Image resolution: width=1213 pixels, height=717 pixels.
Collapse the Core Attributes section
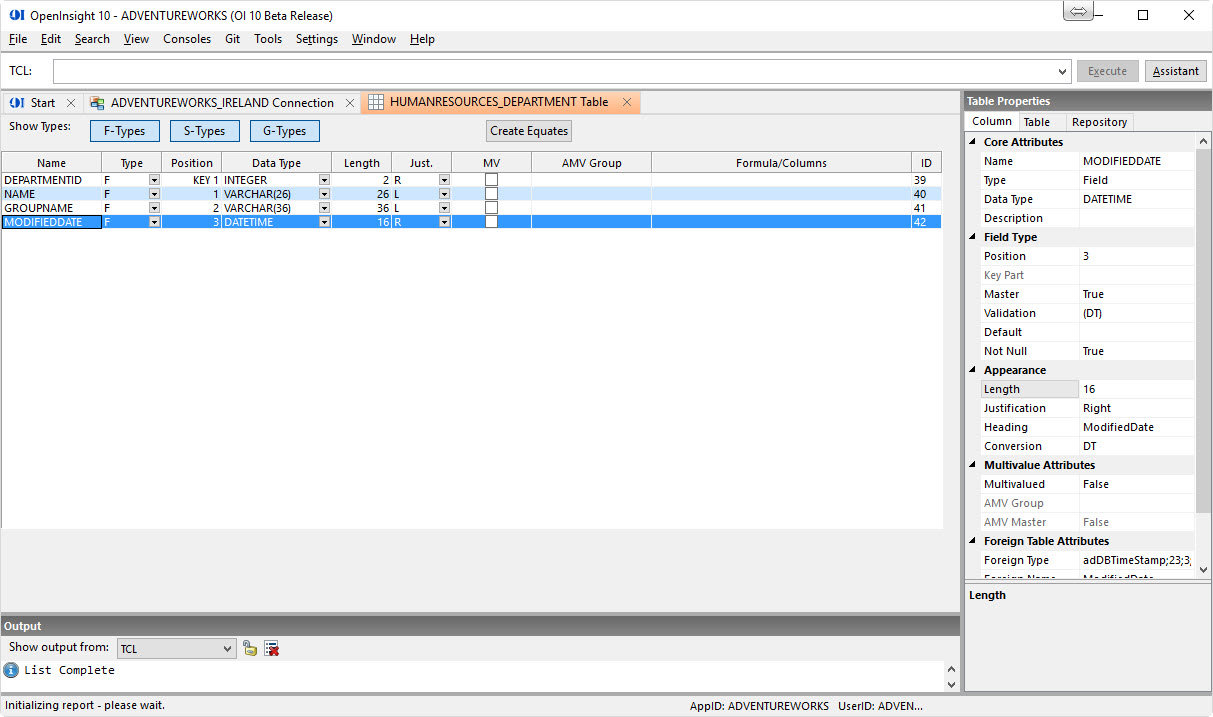972,142
